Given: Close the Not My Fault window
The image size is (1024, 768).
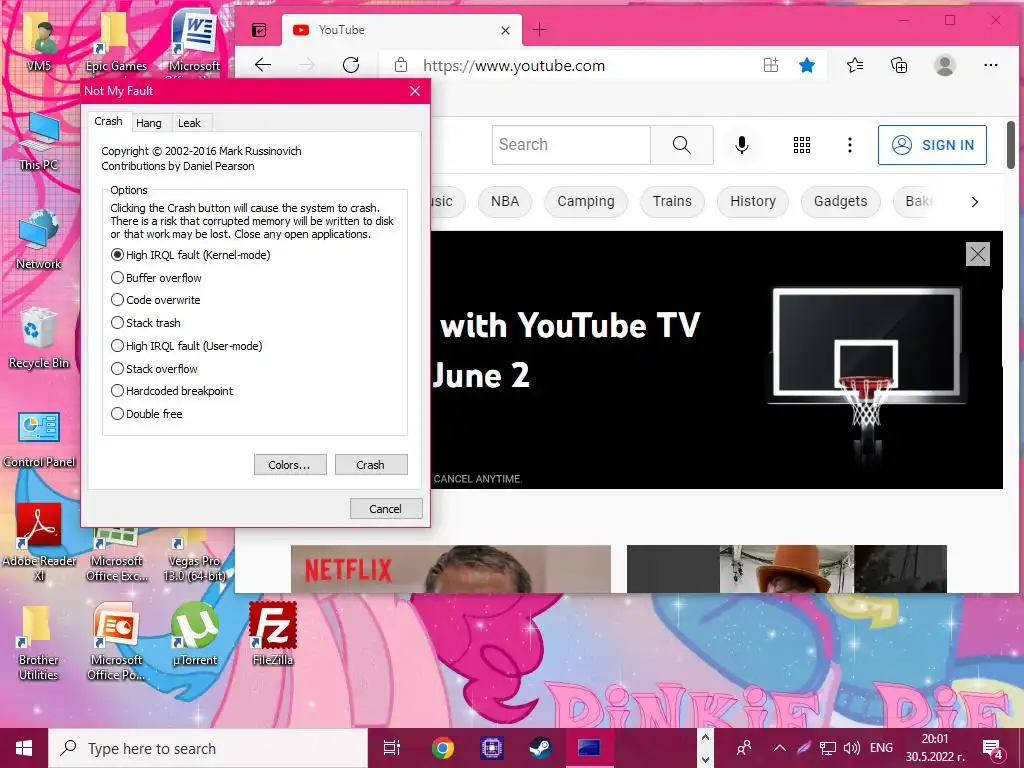Looking at the screenshot, I should point(415,91).
